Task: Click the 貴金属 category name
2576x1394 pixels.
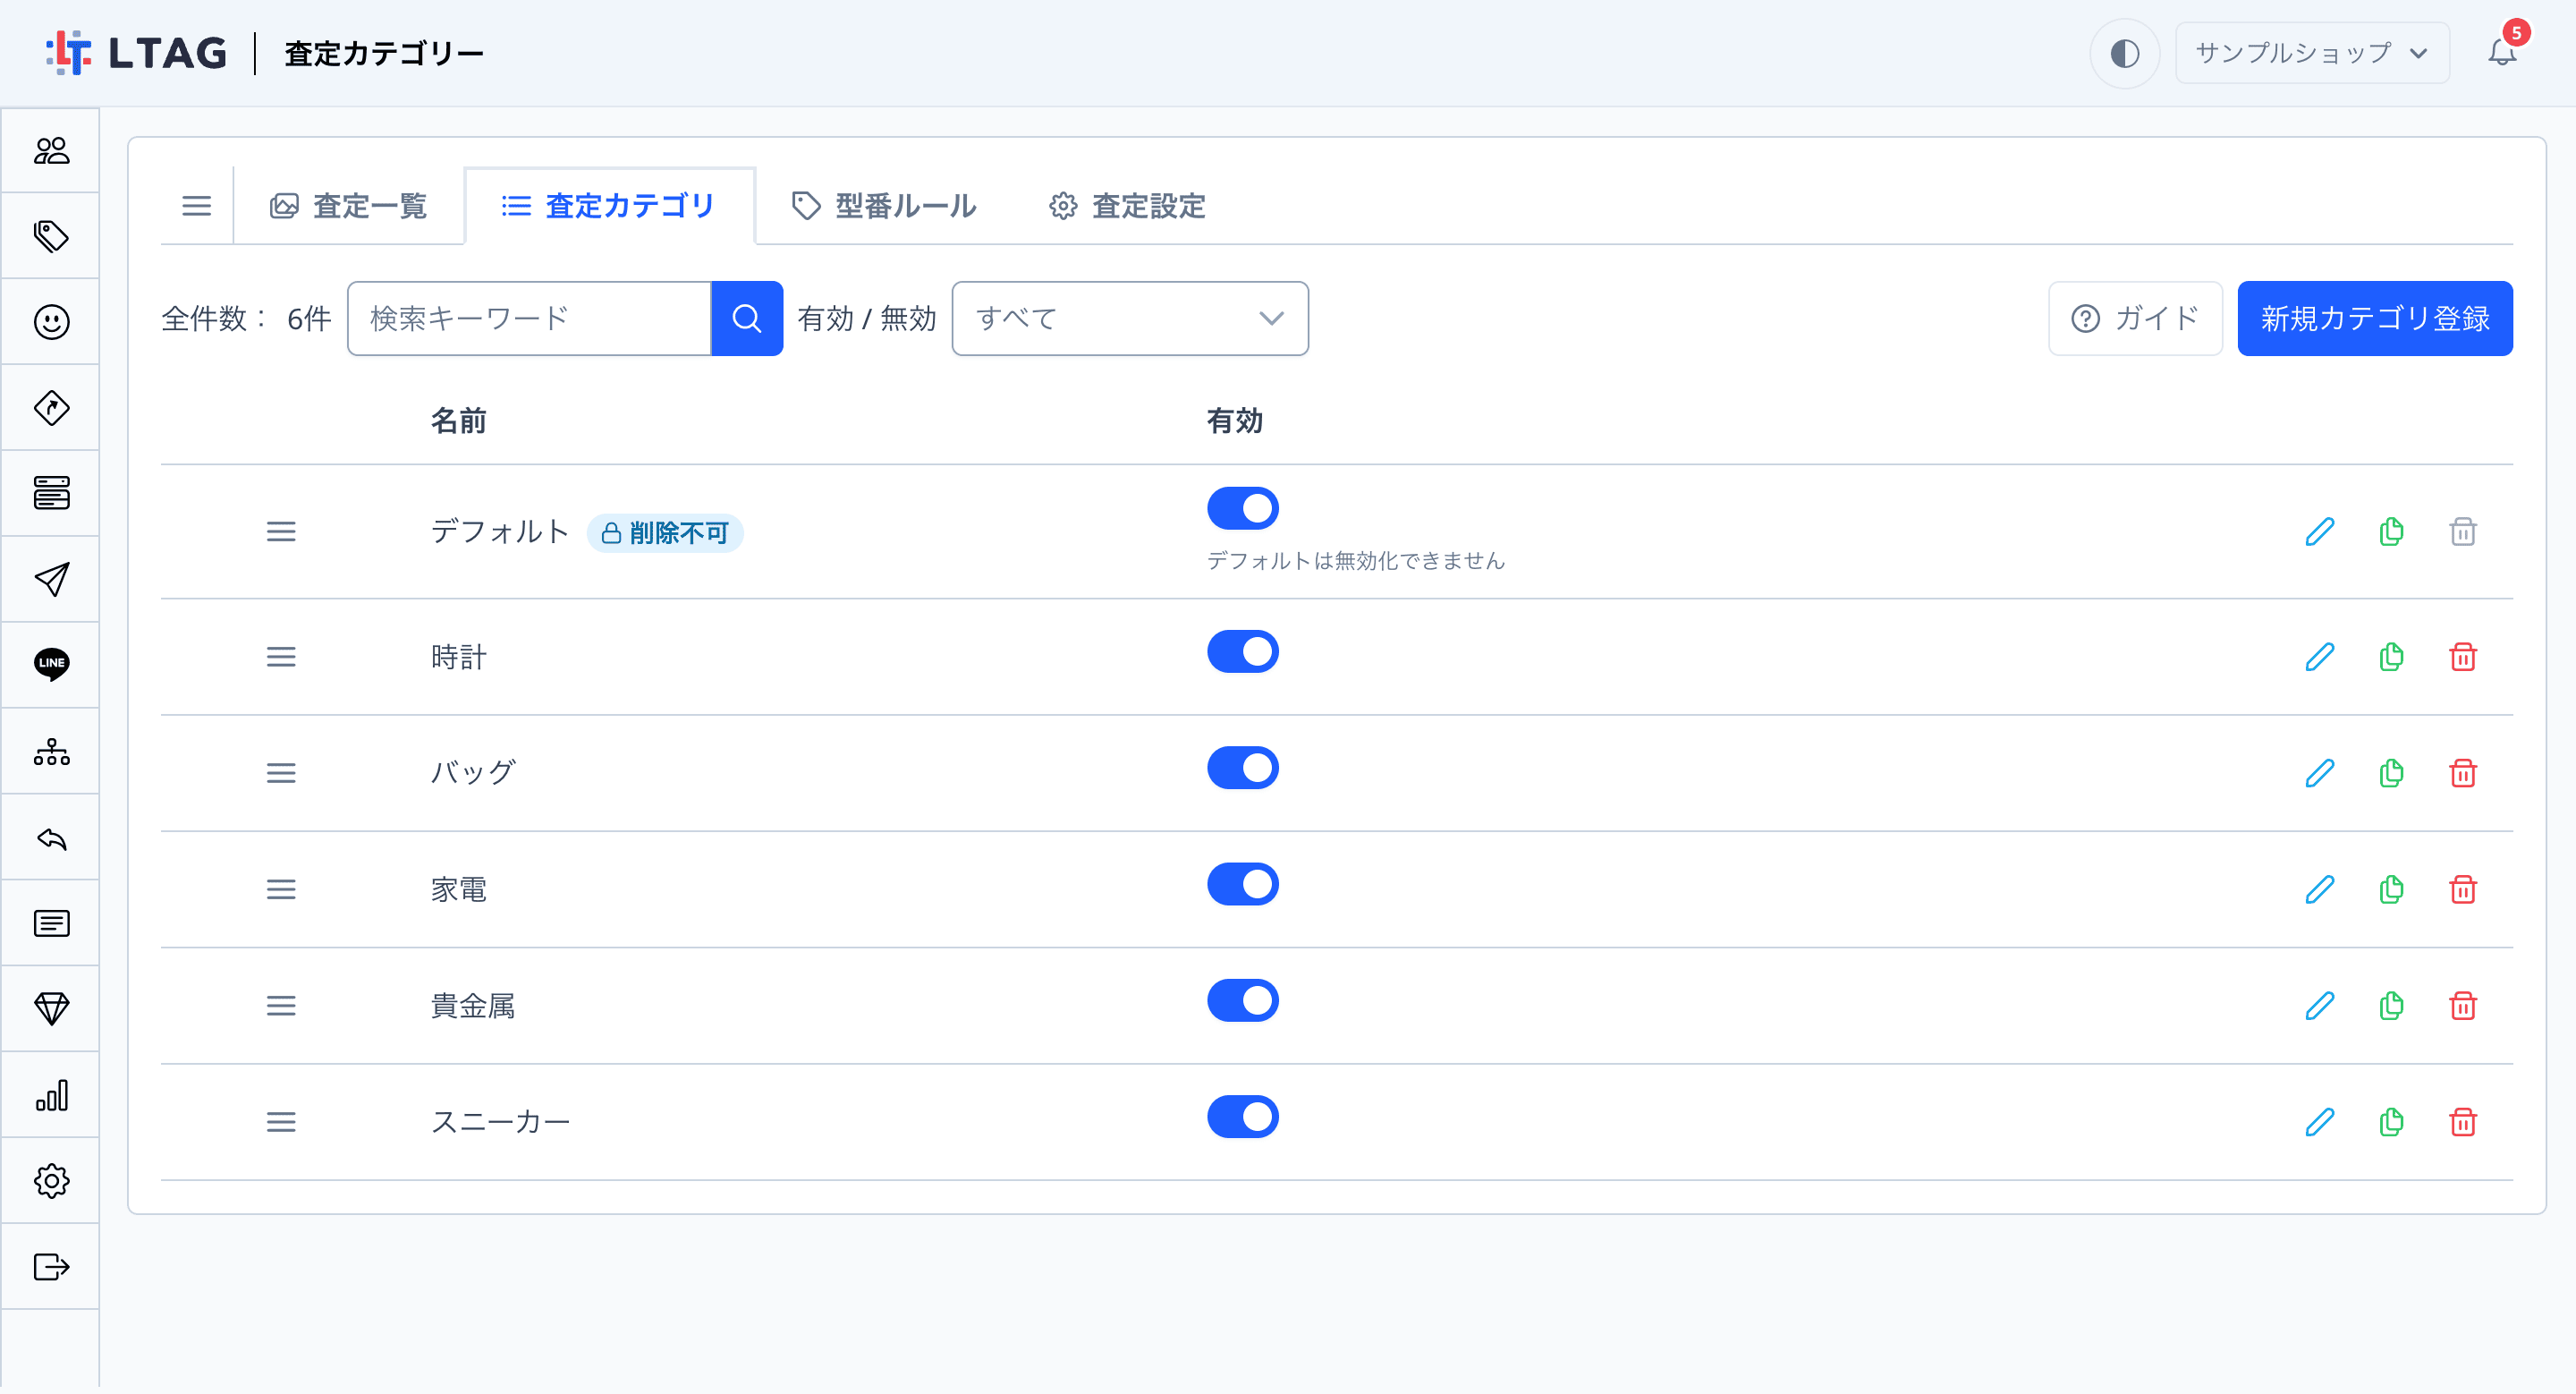Action: point(473,1006)
